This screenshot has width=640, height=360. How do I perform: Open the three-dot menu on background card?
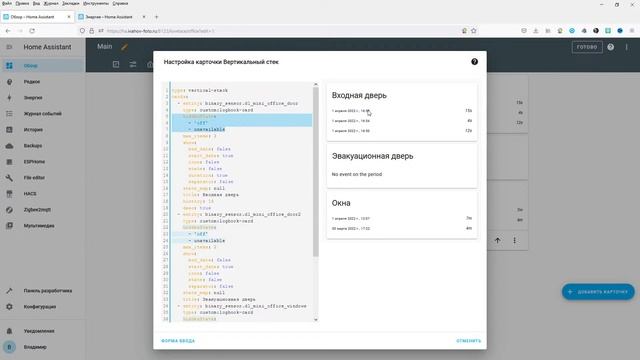tap(514, 240)
